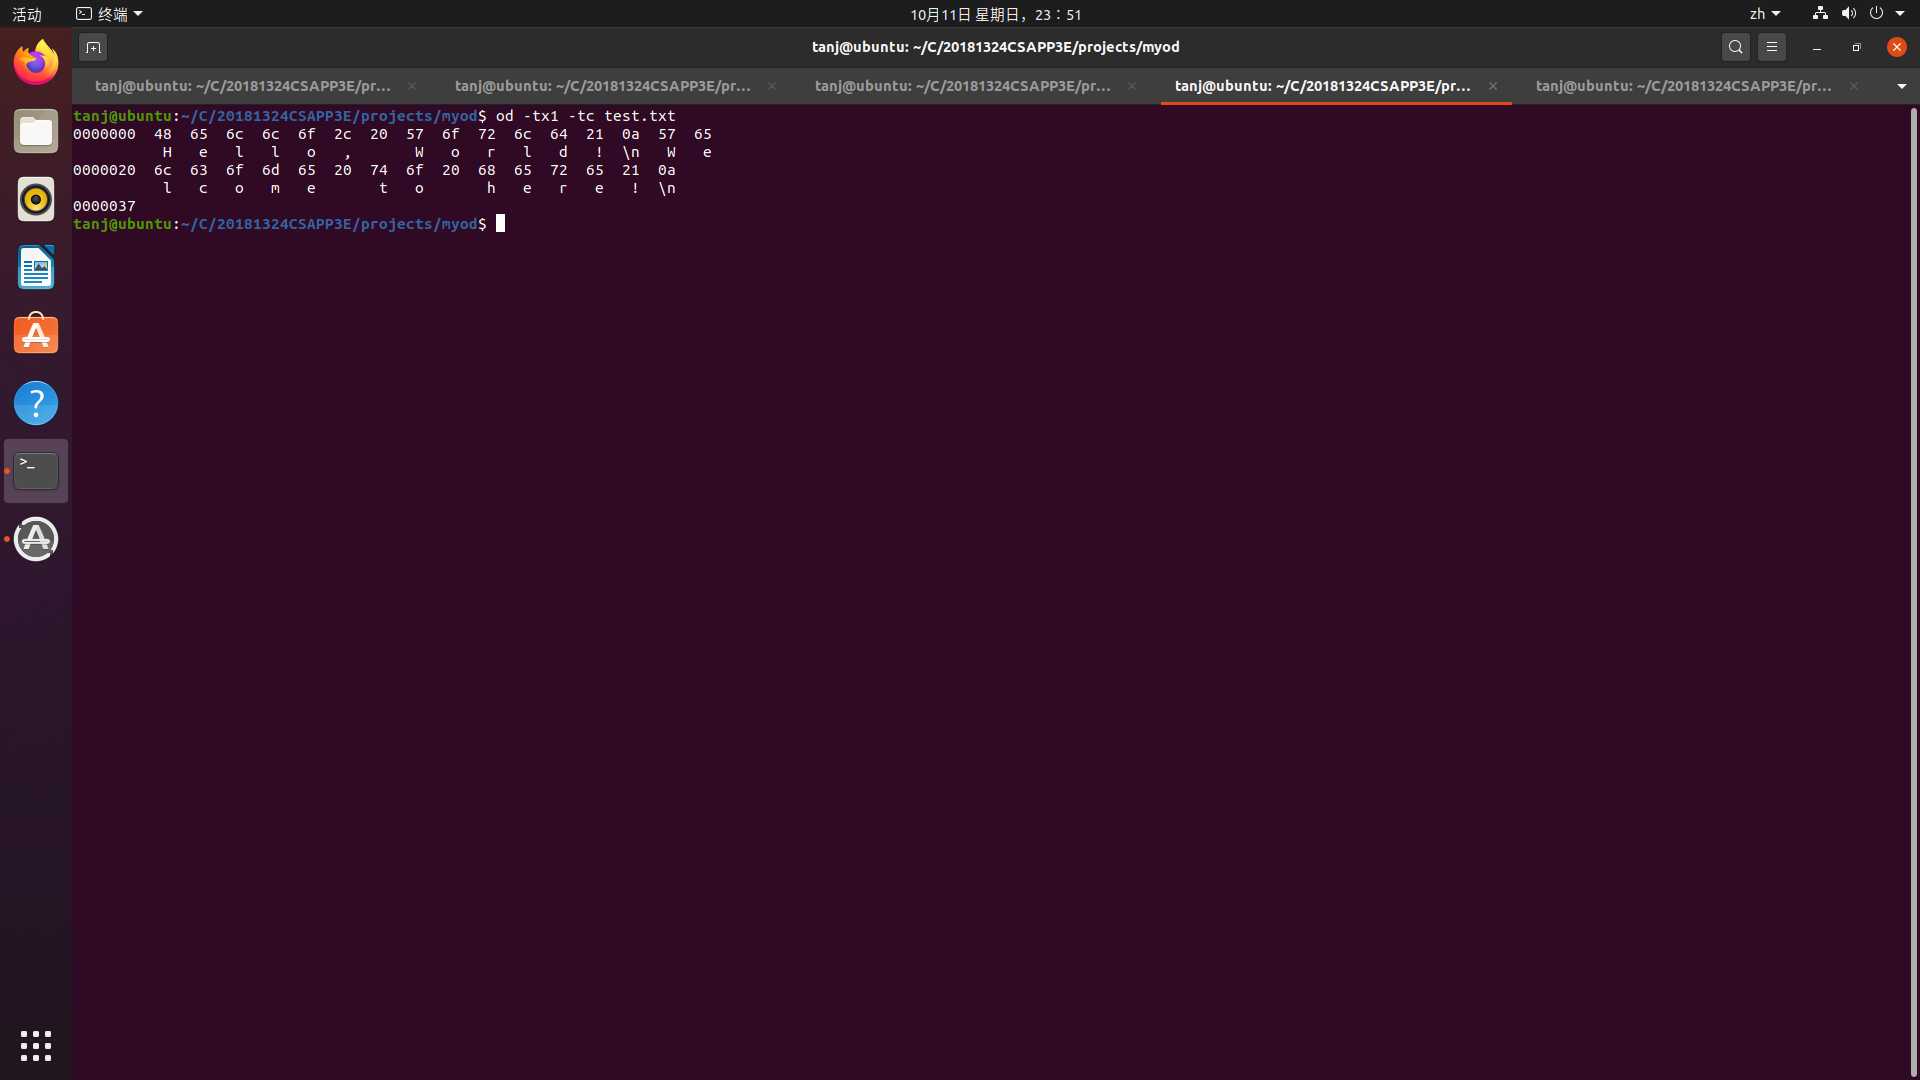
Task: Open a new terminal tab button
Action: (93, 47)
